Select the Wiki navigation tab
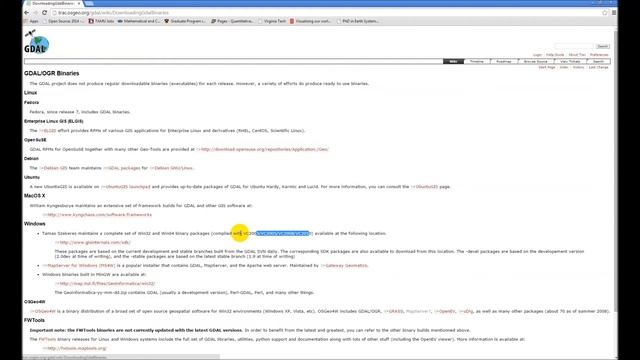 (453, 61)
